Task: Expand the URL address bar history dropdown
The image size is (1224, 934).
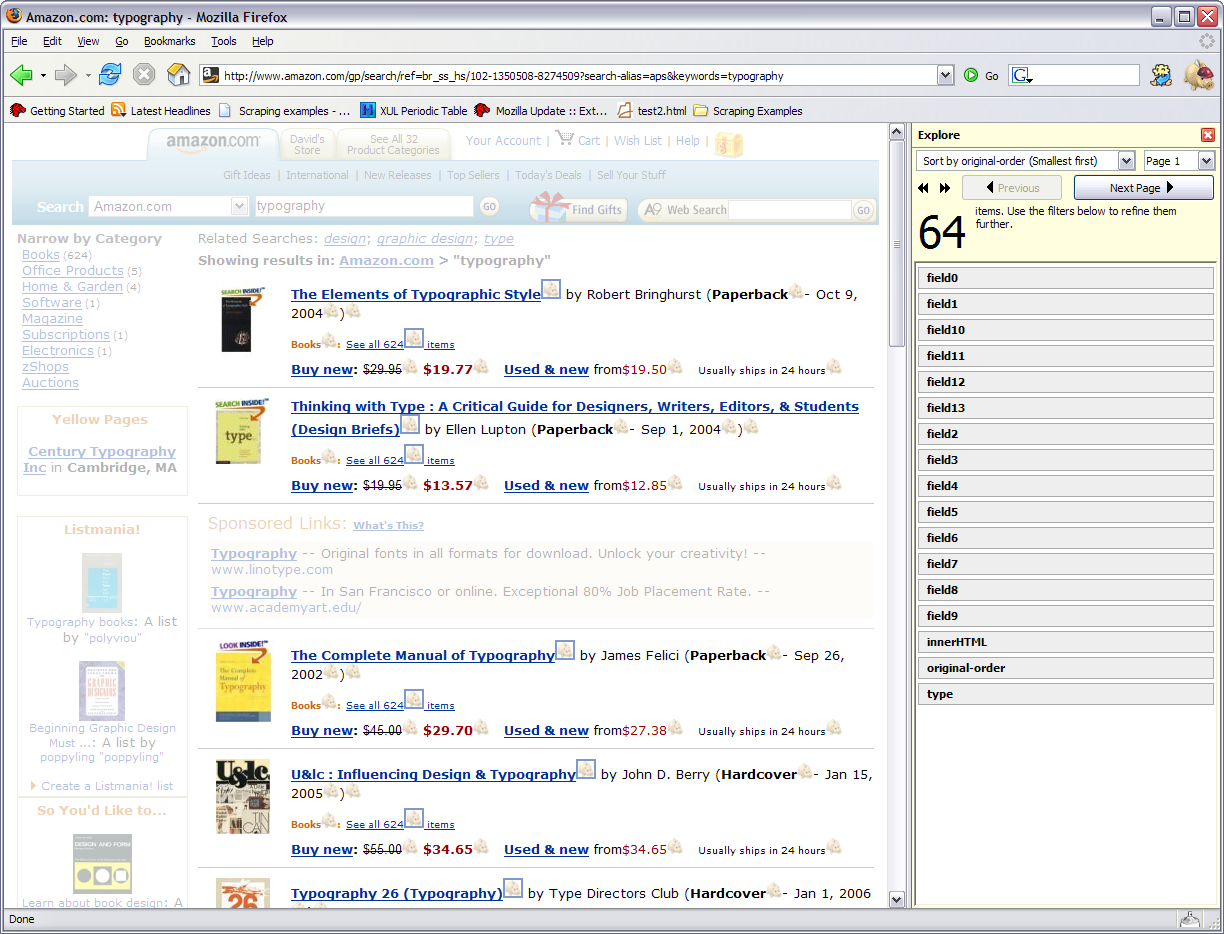Action: point(945,75)
